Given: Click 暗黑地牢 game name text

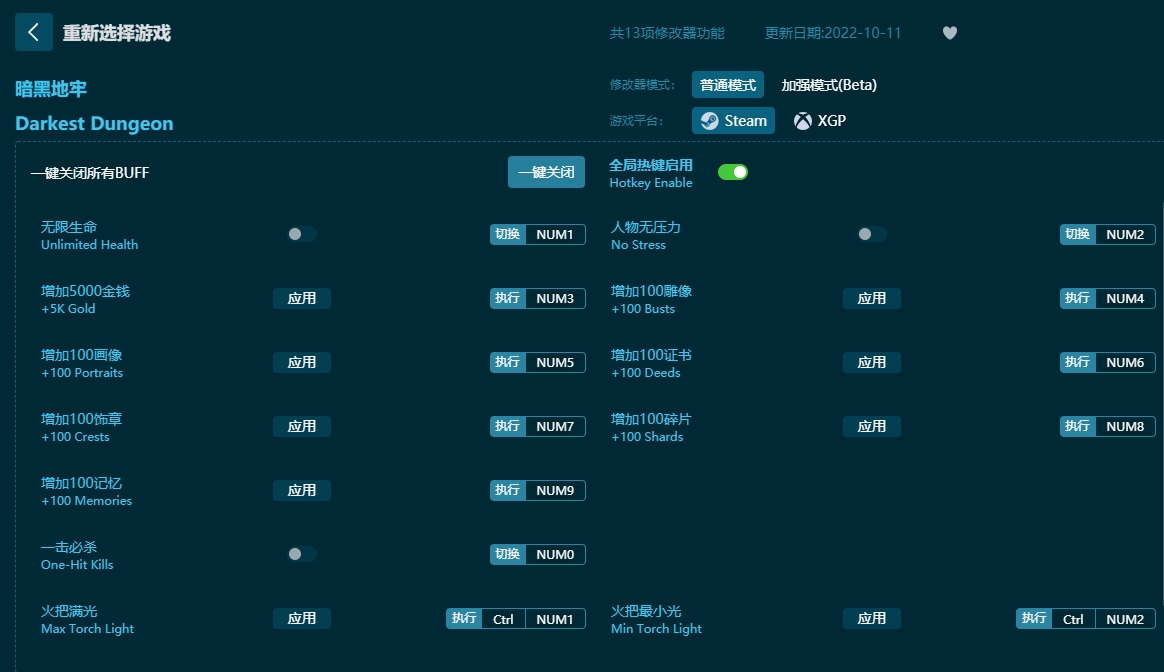Looking at the screenshot, I should 51,89.
